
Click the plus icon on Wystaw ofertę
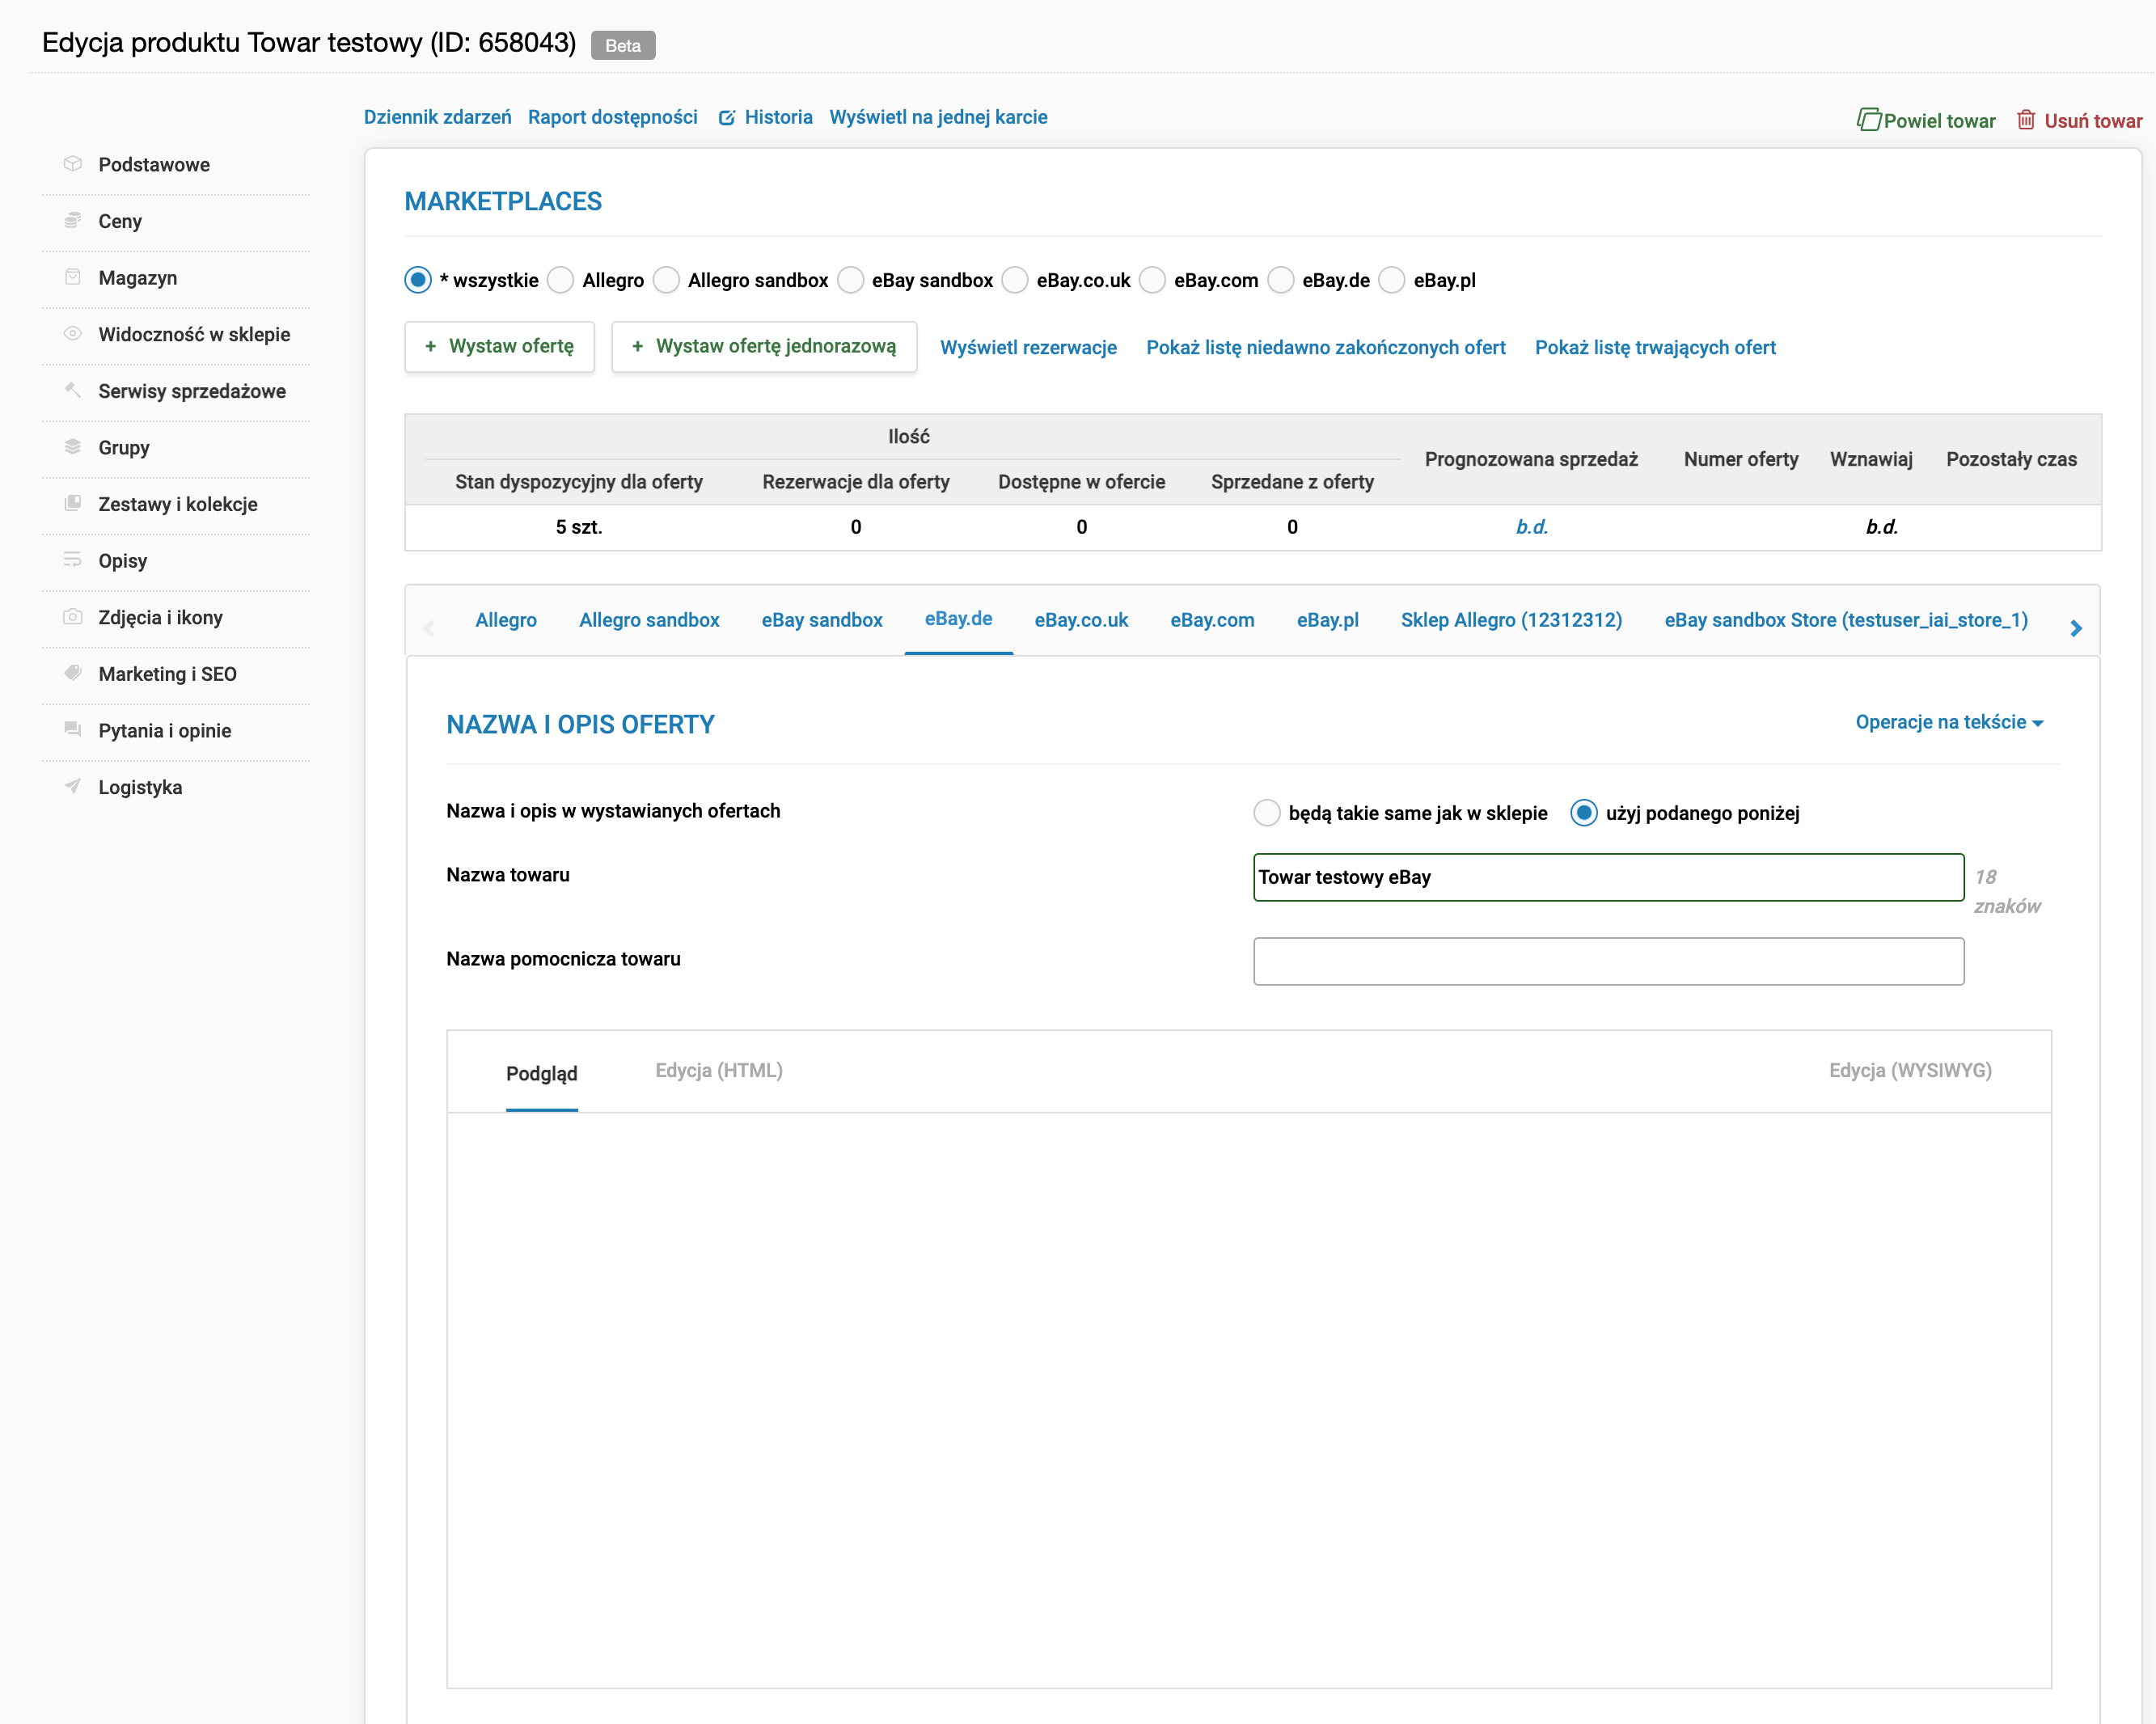click(431, 346)
